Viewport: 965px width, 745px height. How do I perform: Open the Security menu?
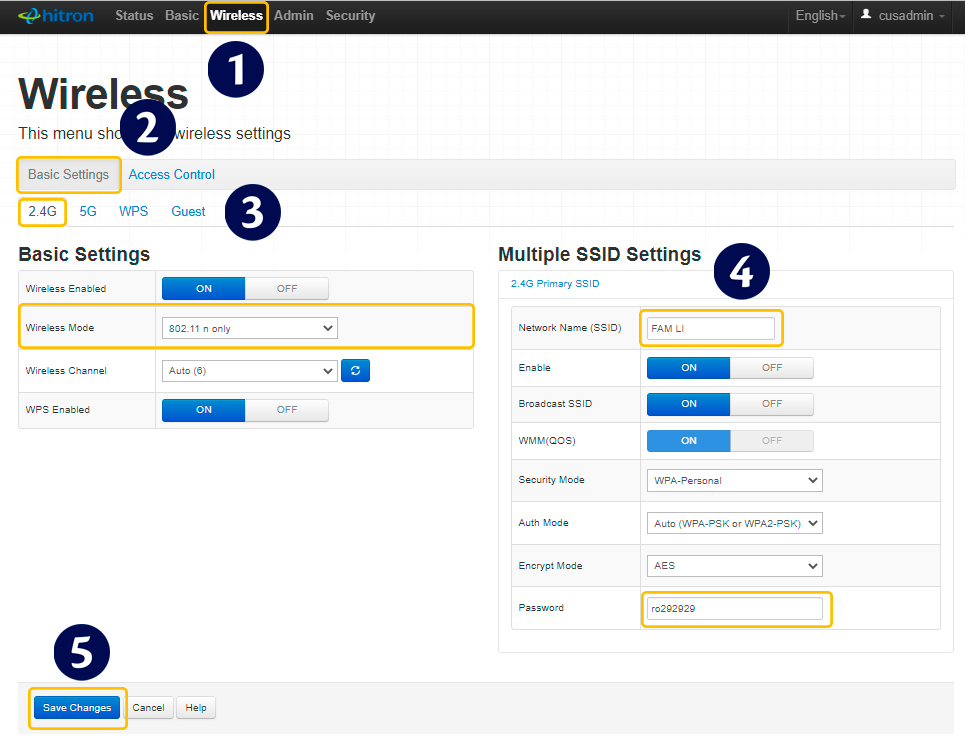pyautogui.click(x=350, y=15)
